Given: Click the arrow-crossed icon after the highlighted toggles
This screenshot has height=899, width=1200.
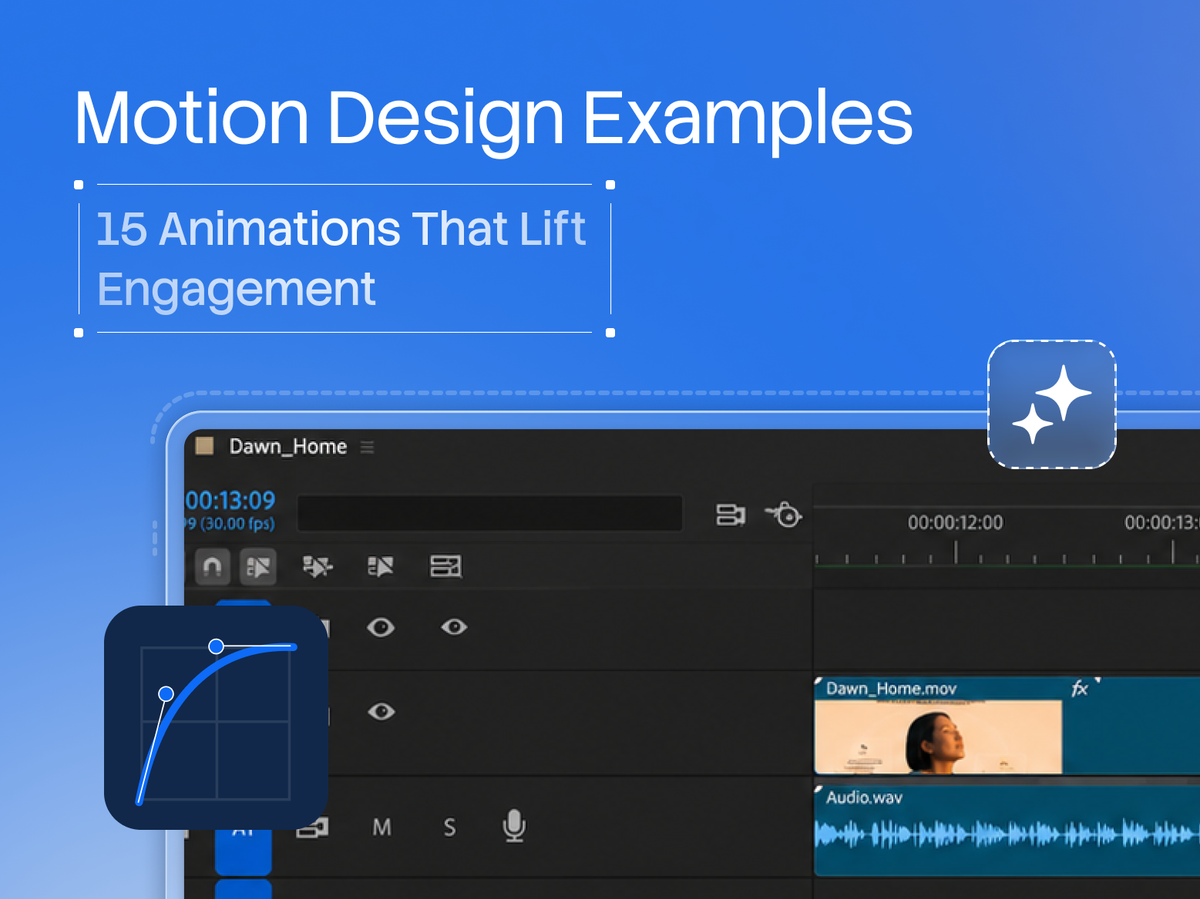Looking at the screenshot, I should tap(318, 567).
